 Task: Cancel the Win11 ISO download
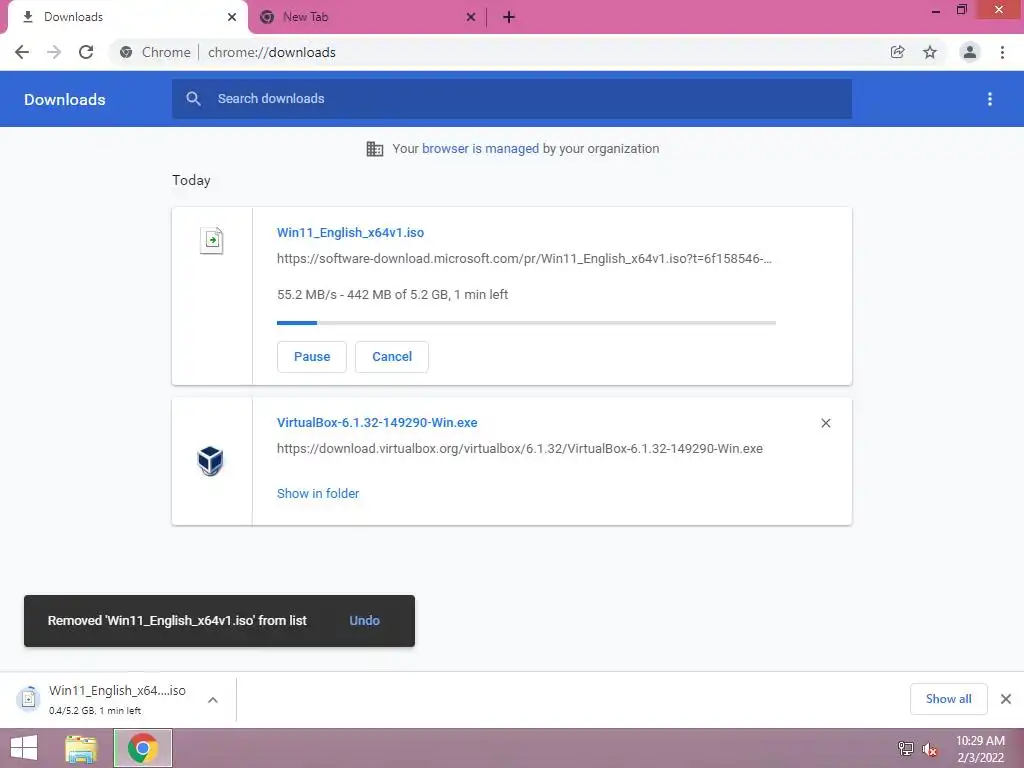(392, 357)
